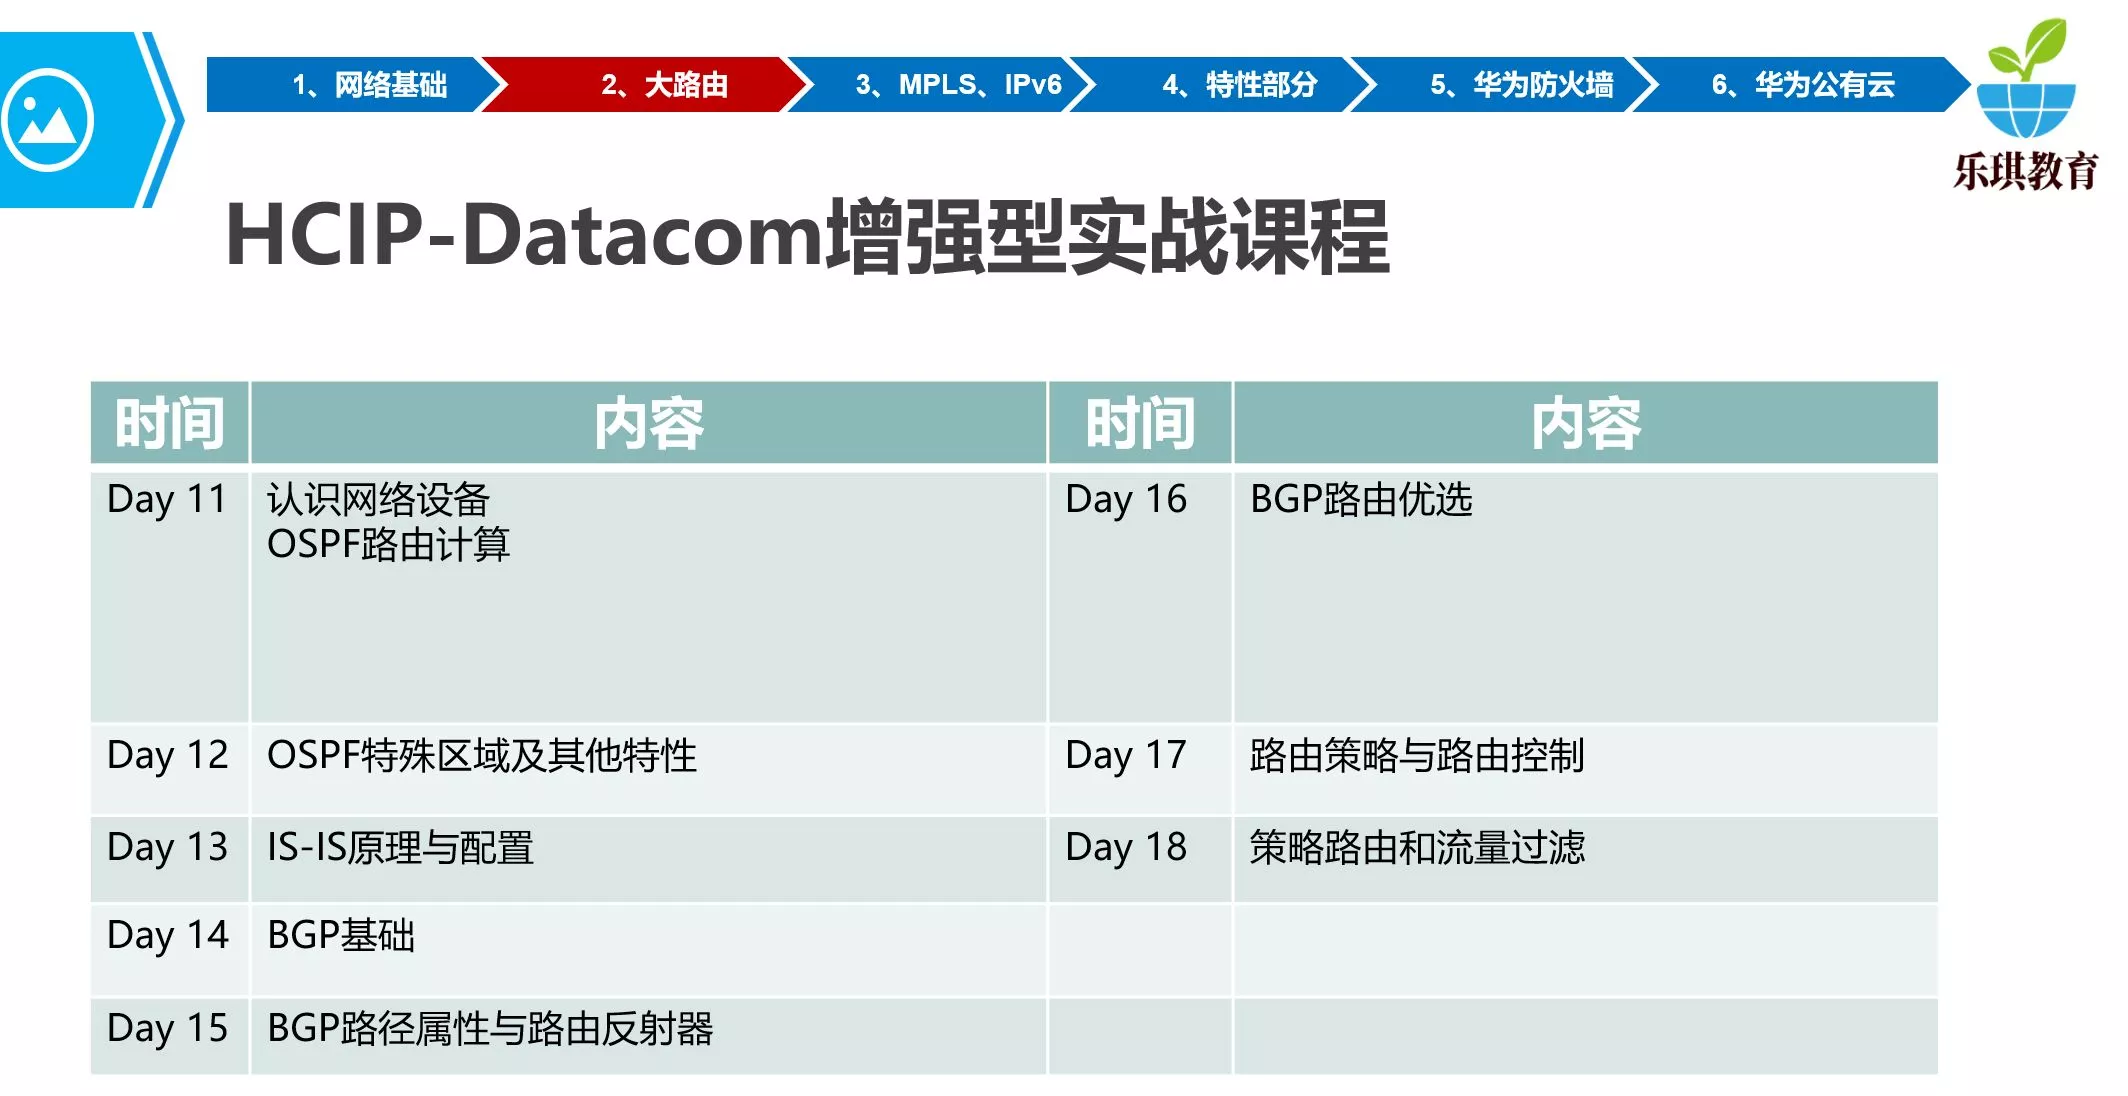2128x1096 pixels.
Task: Select the BGP路由优选 cell
Action: [x=1361, y=500]
